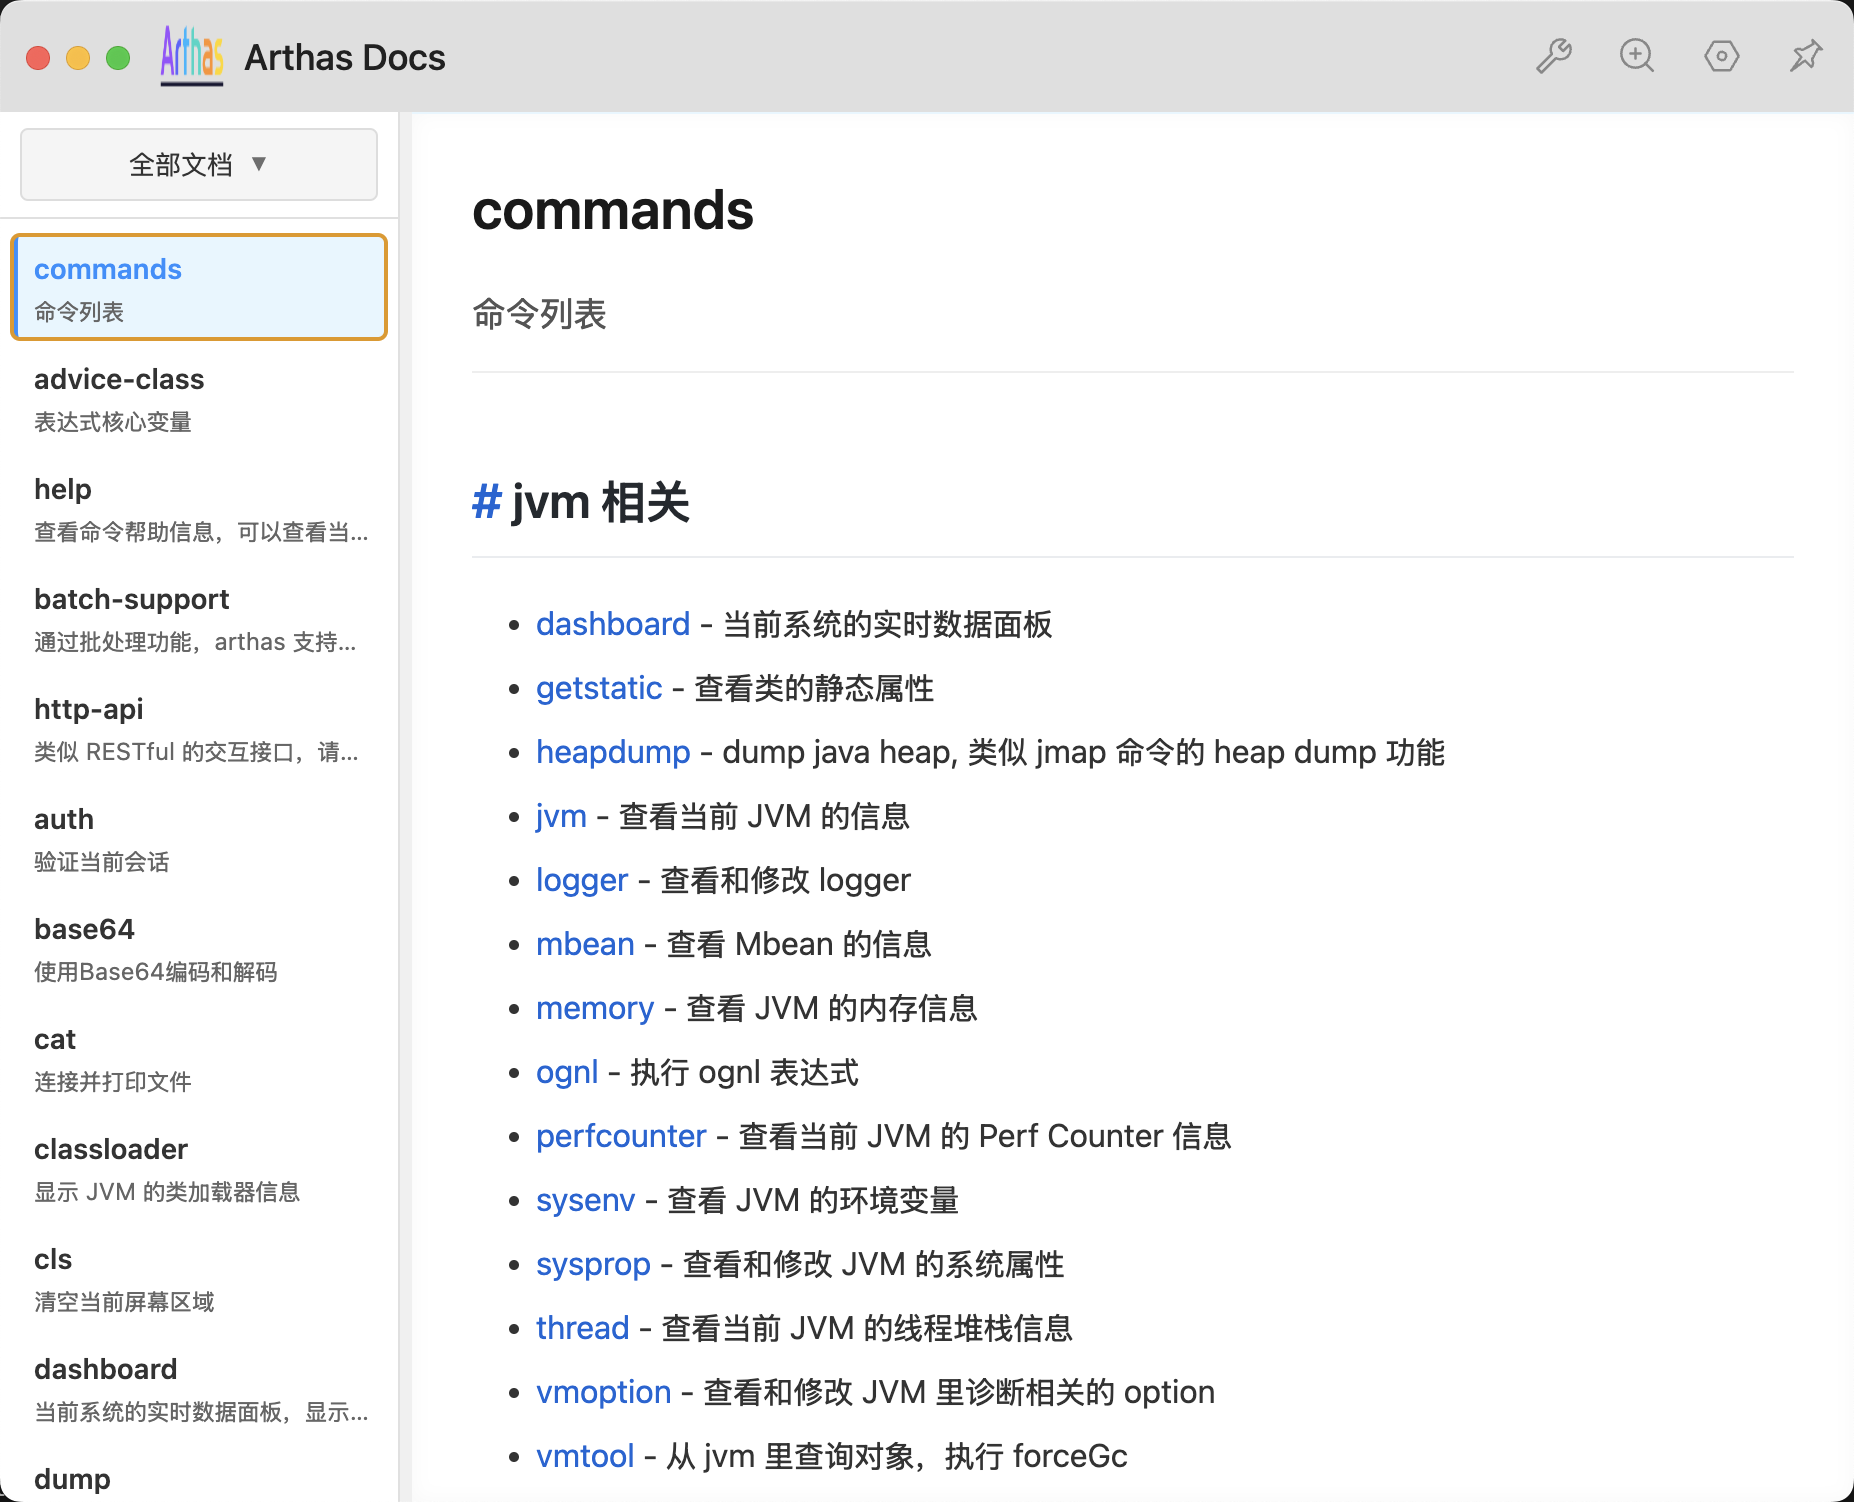Open the thread command link
1854x1502 pixels.
(x=582, y=1328)
